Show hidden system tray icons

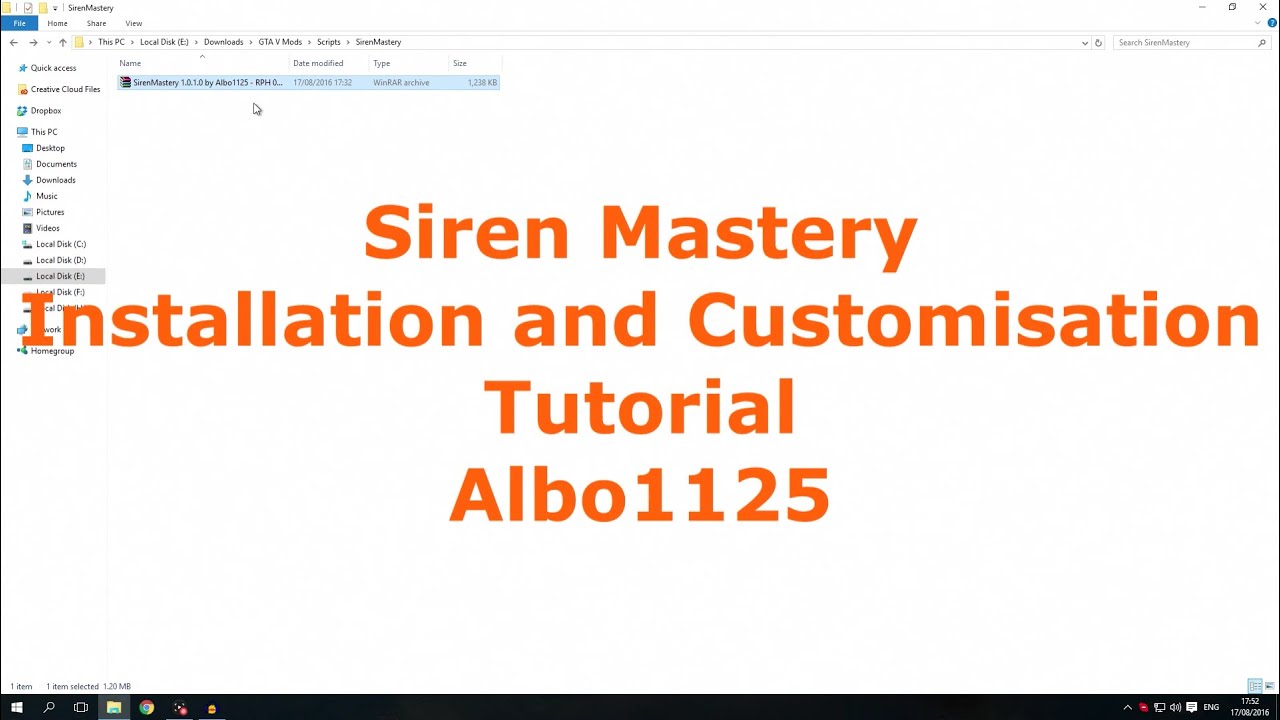click(1128, 707)
